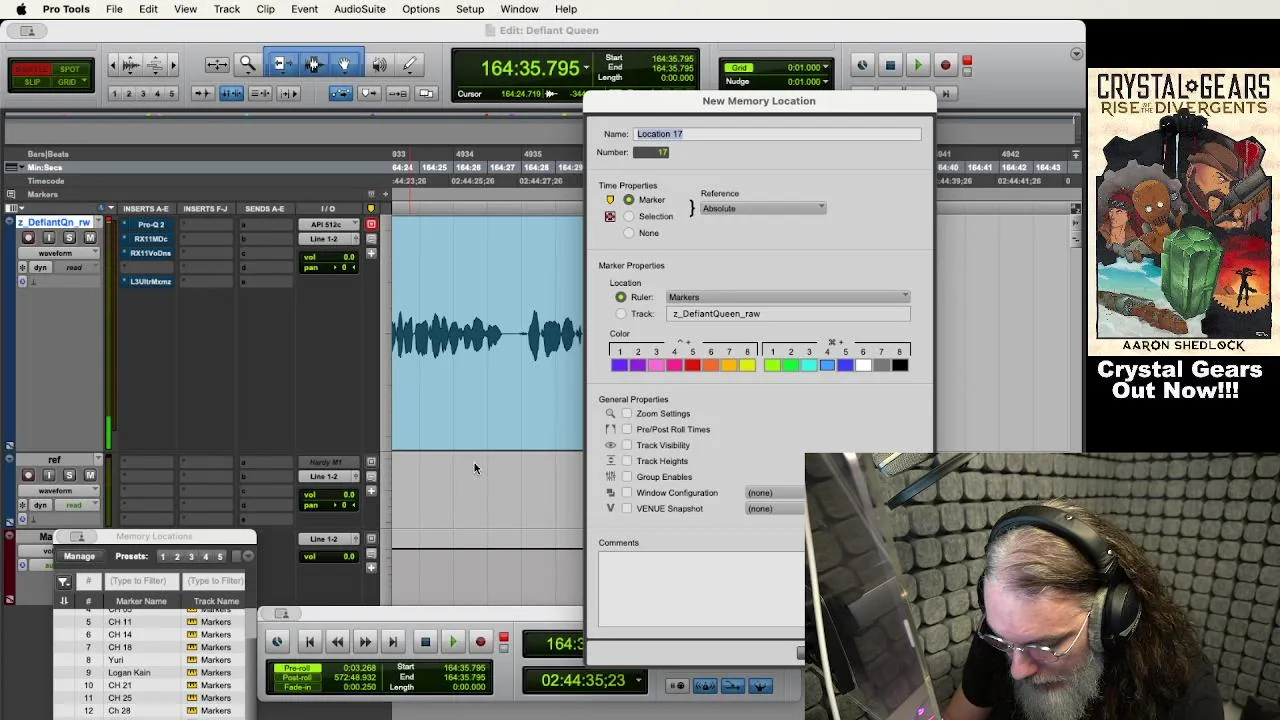The width and height of the screenshot is (1280, 720).
Task: Select the Trim tool
Action: click(281, 65)
